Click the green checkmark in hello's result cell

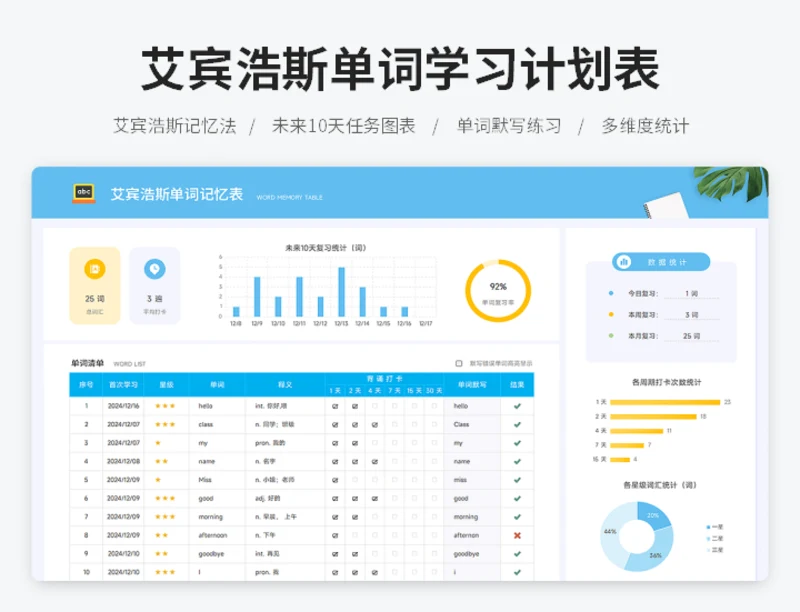tap(517, 406)
